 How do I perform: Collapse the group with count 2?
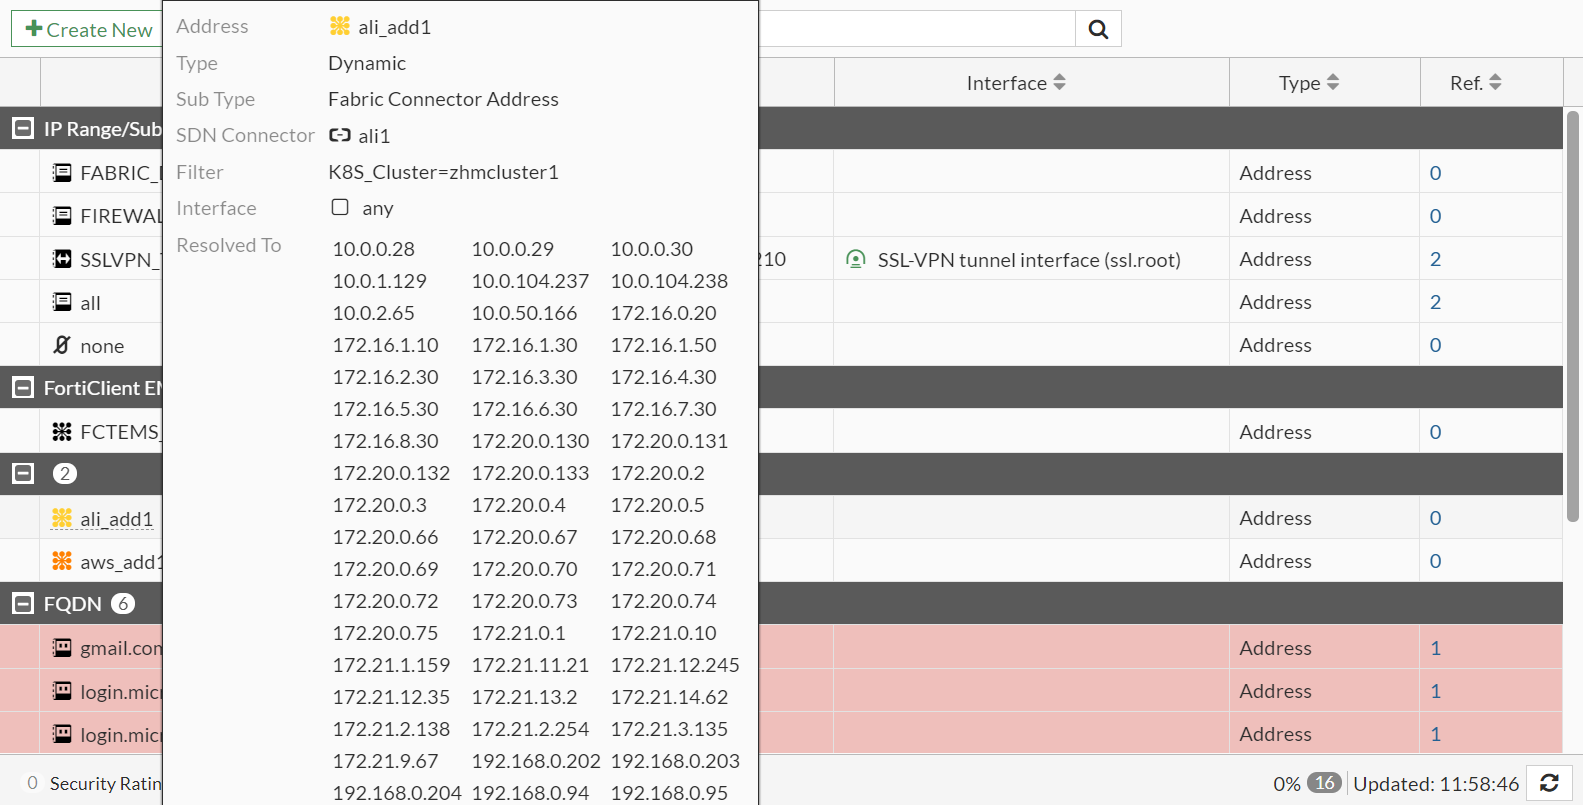22,474
